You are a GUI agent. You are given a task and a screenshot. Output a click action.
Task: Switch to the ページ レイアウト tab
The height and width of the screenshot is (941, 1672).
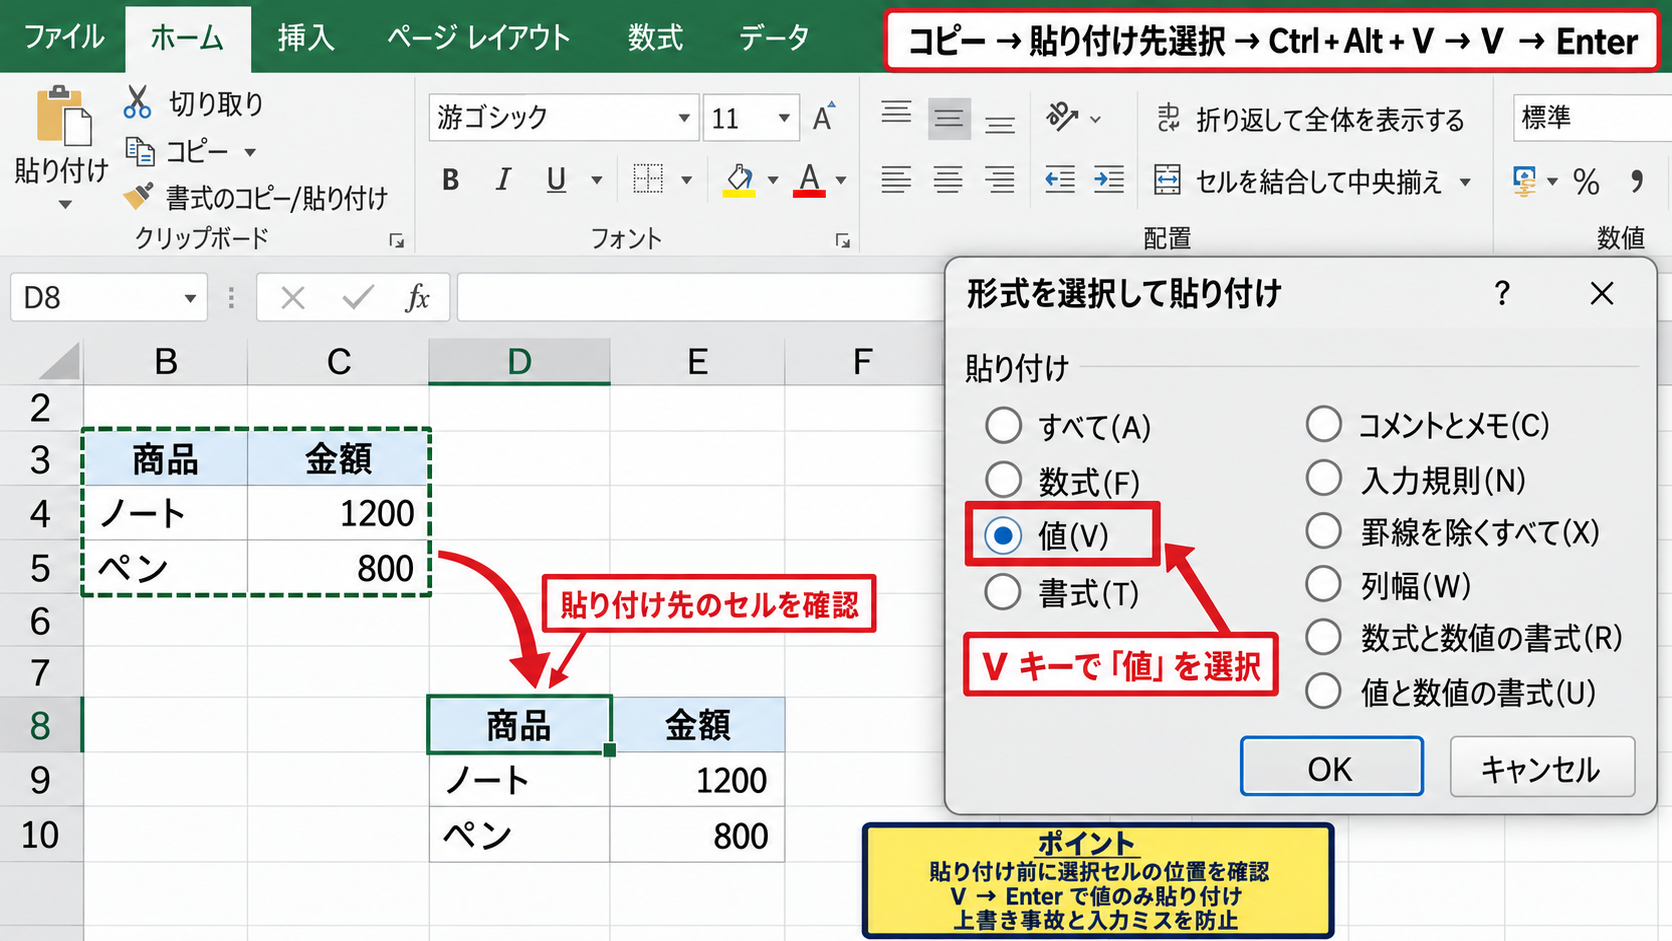(479, 38)
